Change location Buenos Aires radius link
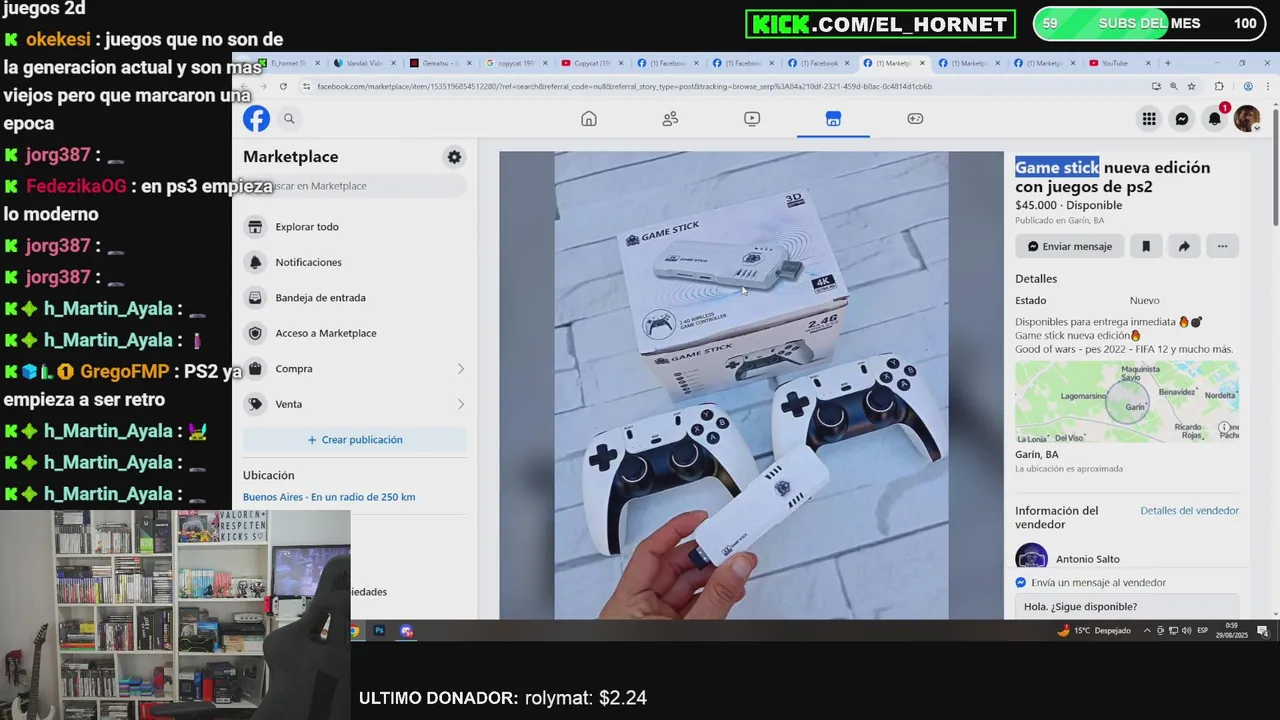 [x=329, y=497]
